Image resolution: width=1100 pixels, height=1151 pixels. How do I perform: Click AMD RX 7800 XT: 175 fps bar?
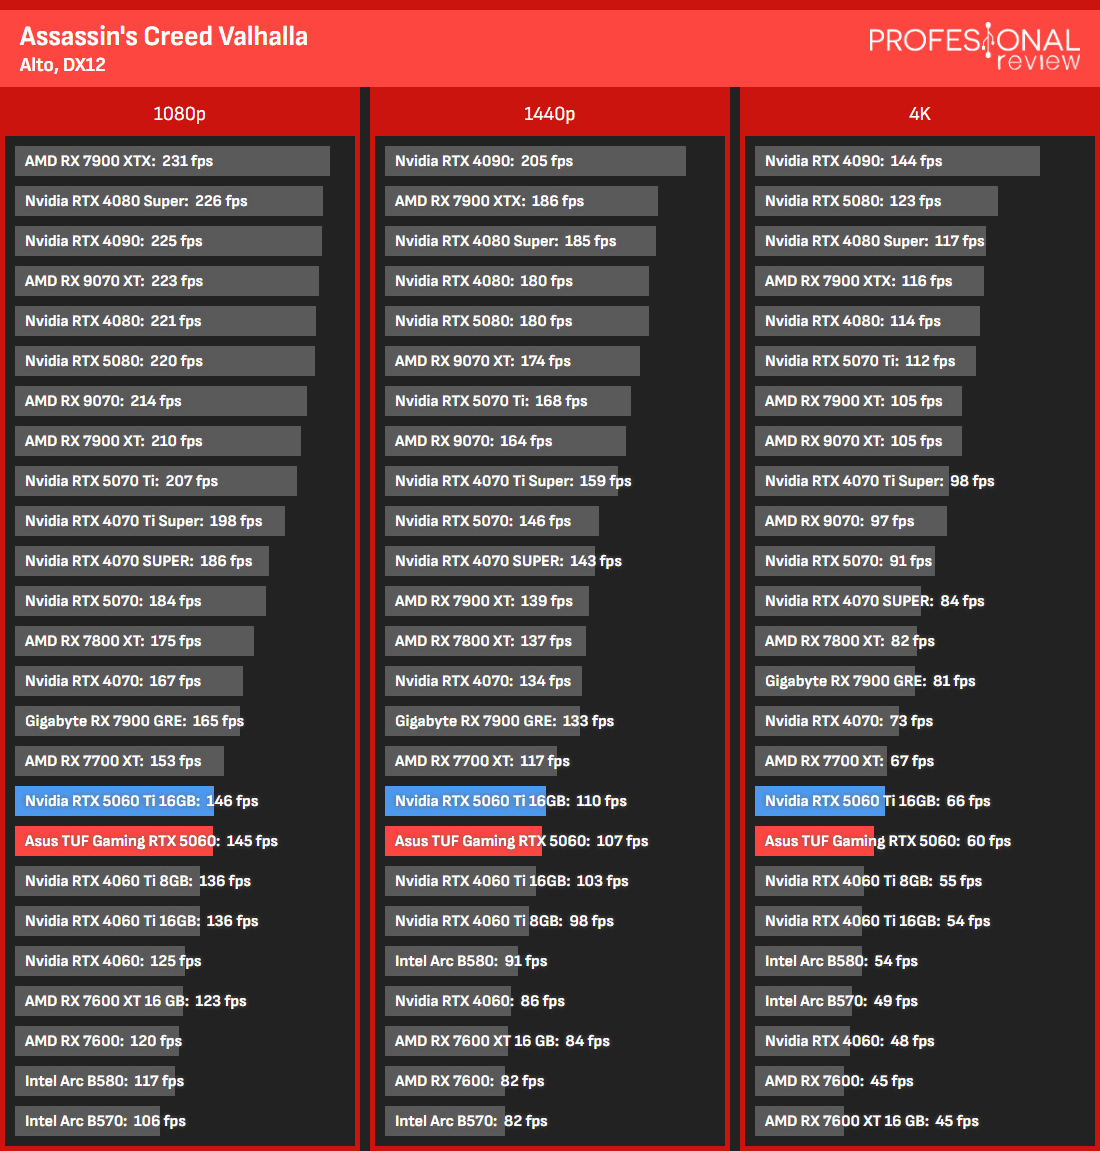(134, 641)
